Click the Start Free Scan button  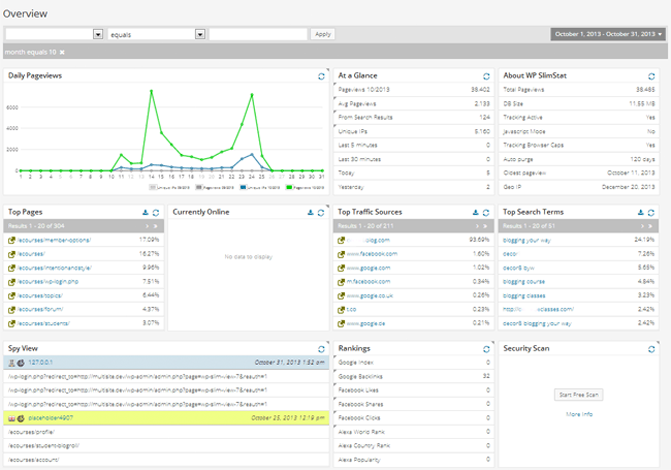click(579, 395)
